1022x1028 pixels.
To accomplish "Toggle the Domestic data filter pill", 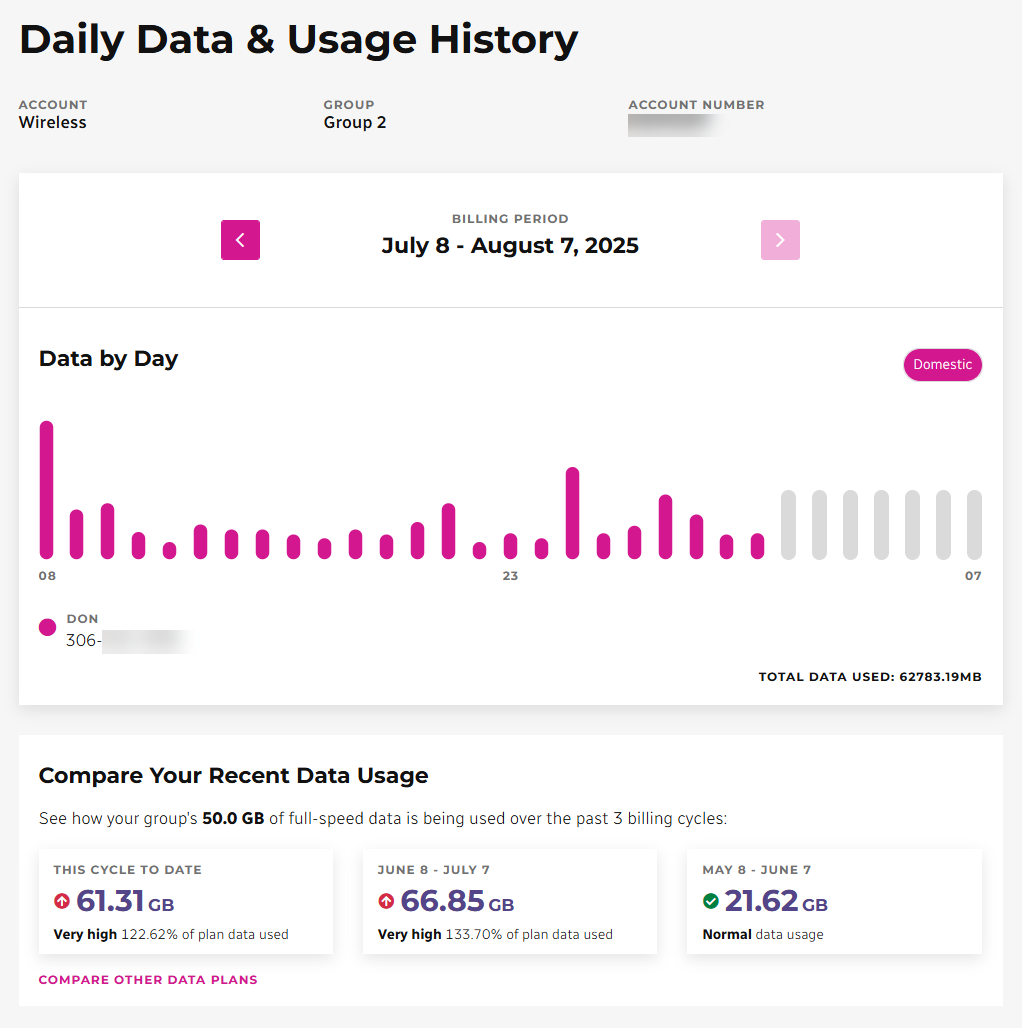I will (x=942, y=365).
